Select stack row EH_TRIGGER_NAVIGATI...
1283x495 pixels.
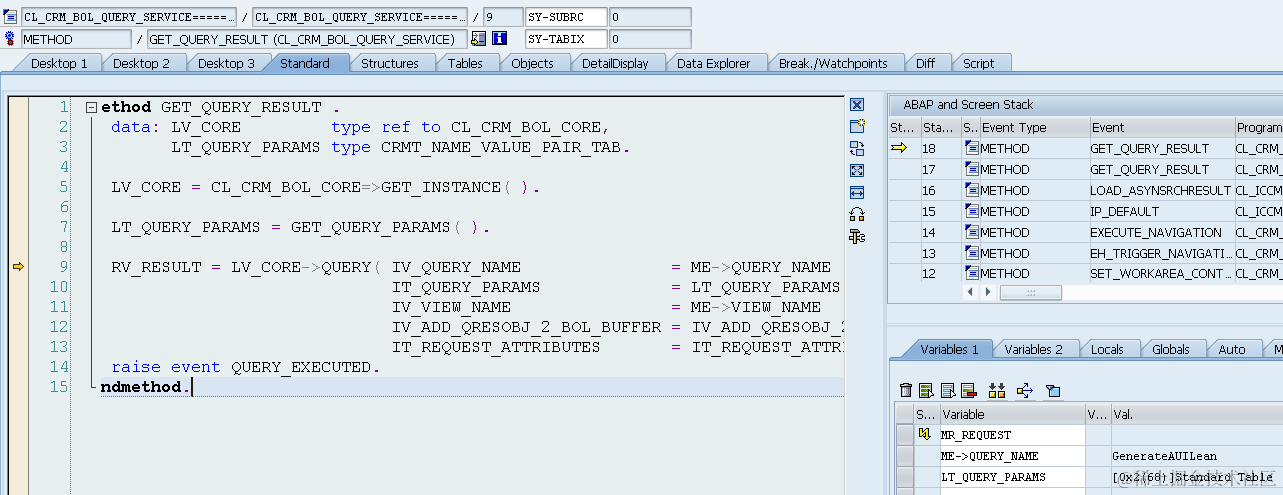1085,253
